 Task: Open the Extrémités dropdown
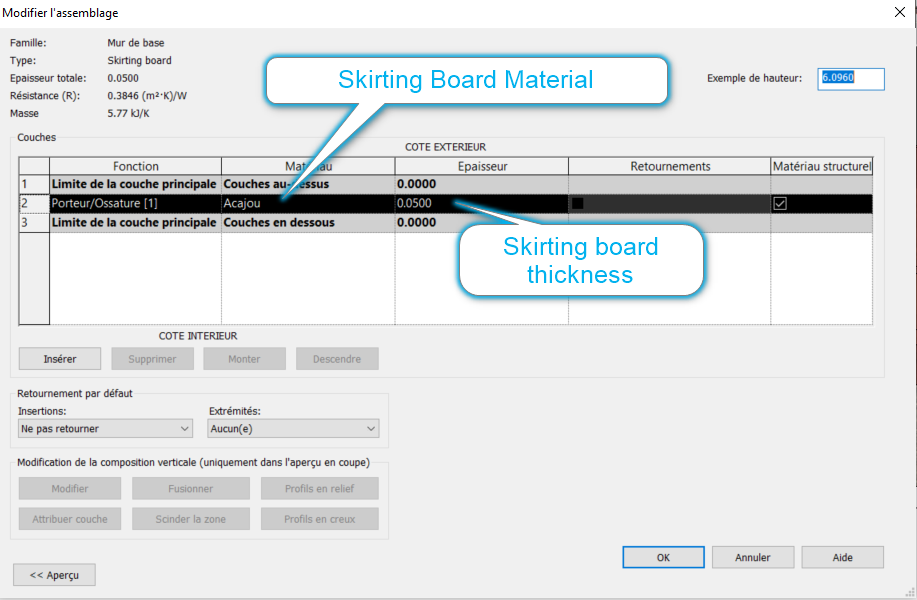[293, 428]
